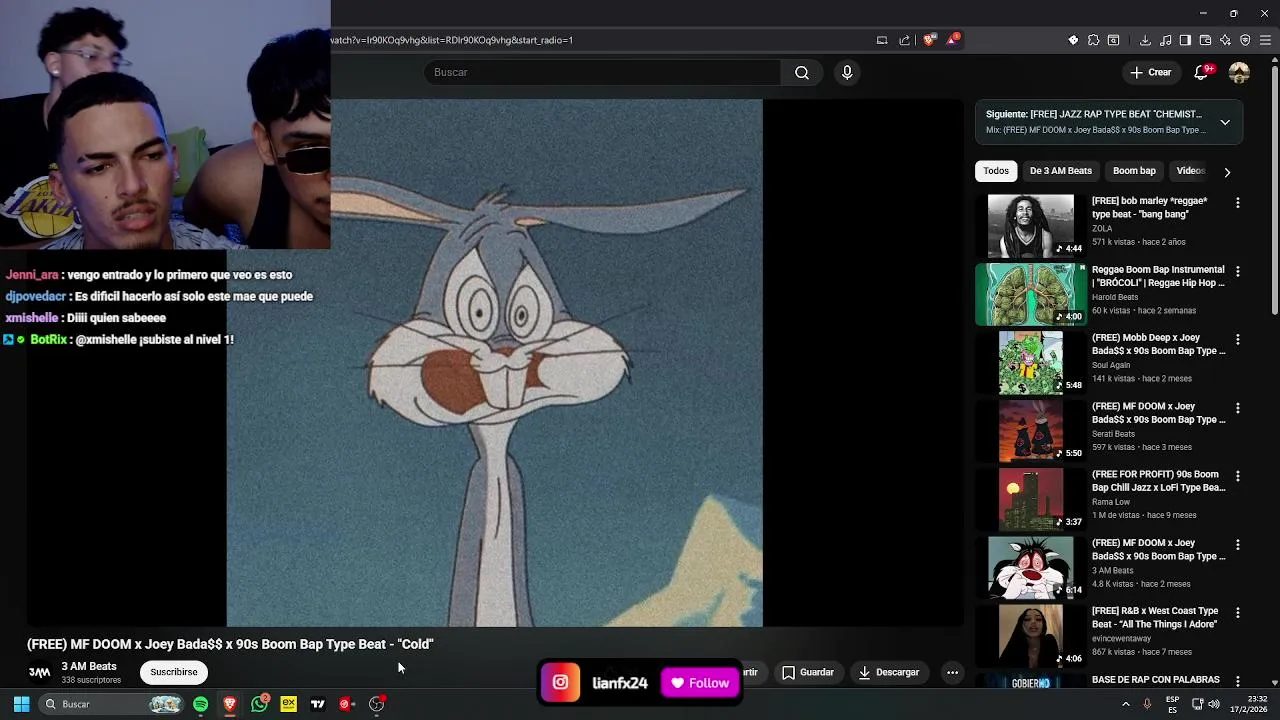The width and height of the screenshot is (1280, 720).
Task: Click the Instagram icon in overlay banner
Action: (x=560, y=683)
